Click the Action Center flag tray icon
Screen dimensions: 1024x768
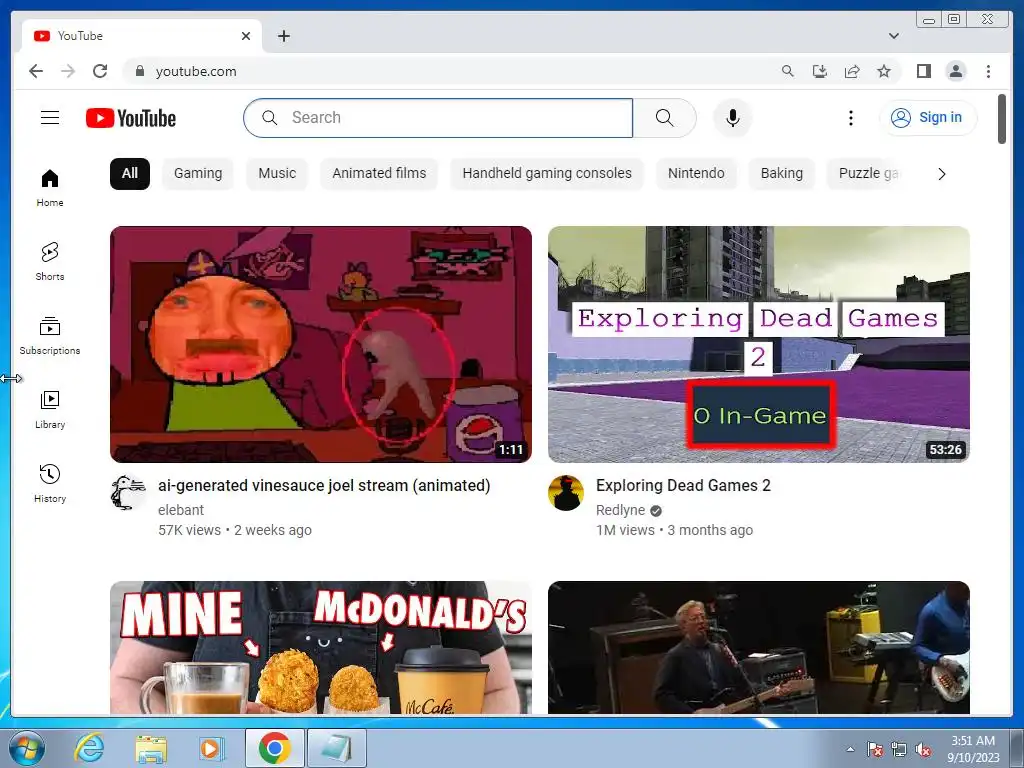click(874, 750)
